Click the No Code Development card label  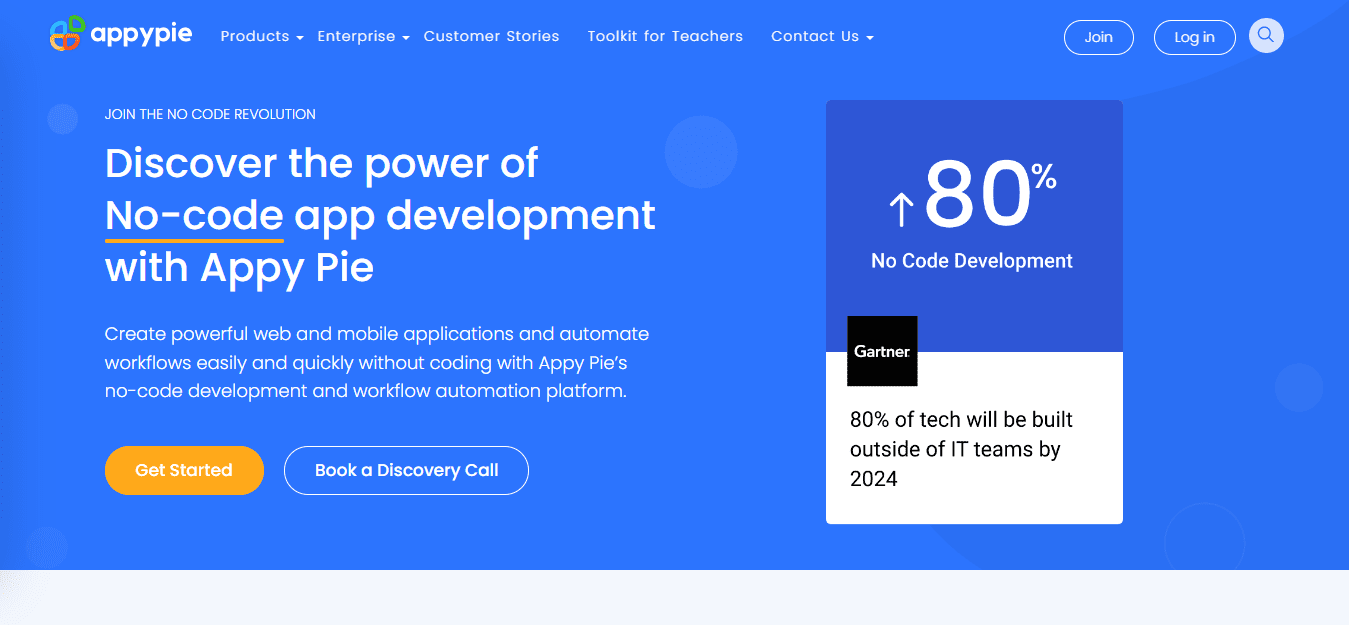pos(972,261)
